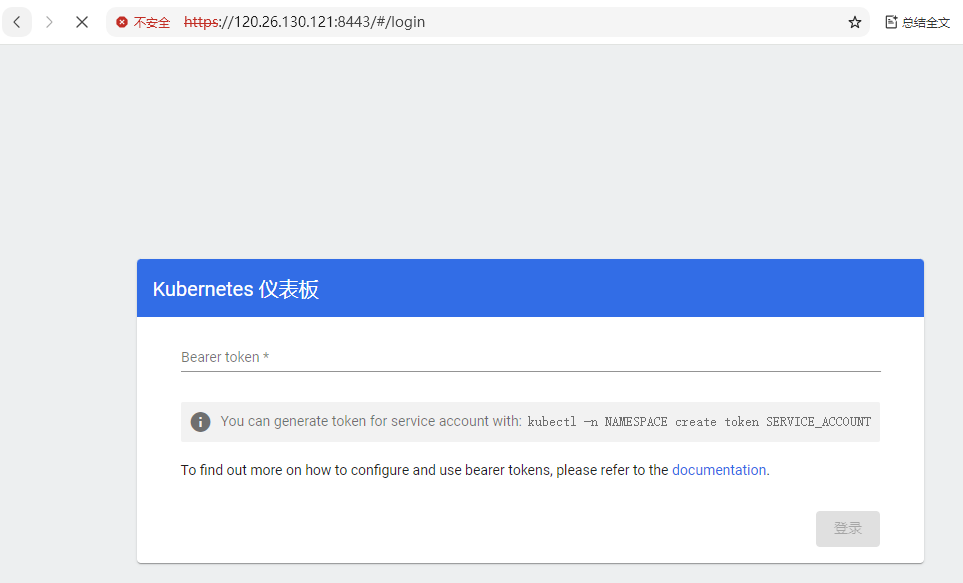This screenshot has height=583, width=963.
Task: Go back using the browser back arrow
Action: (x=17, y=22)
